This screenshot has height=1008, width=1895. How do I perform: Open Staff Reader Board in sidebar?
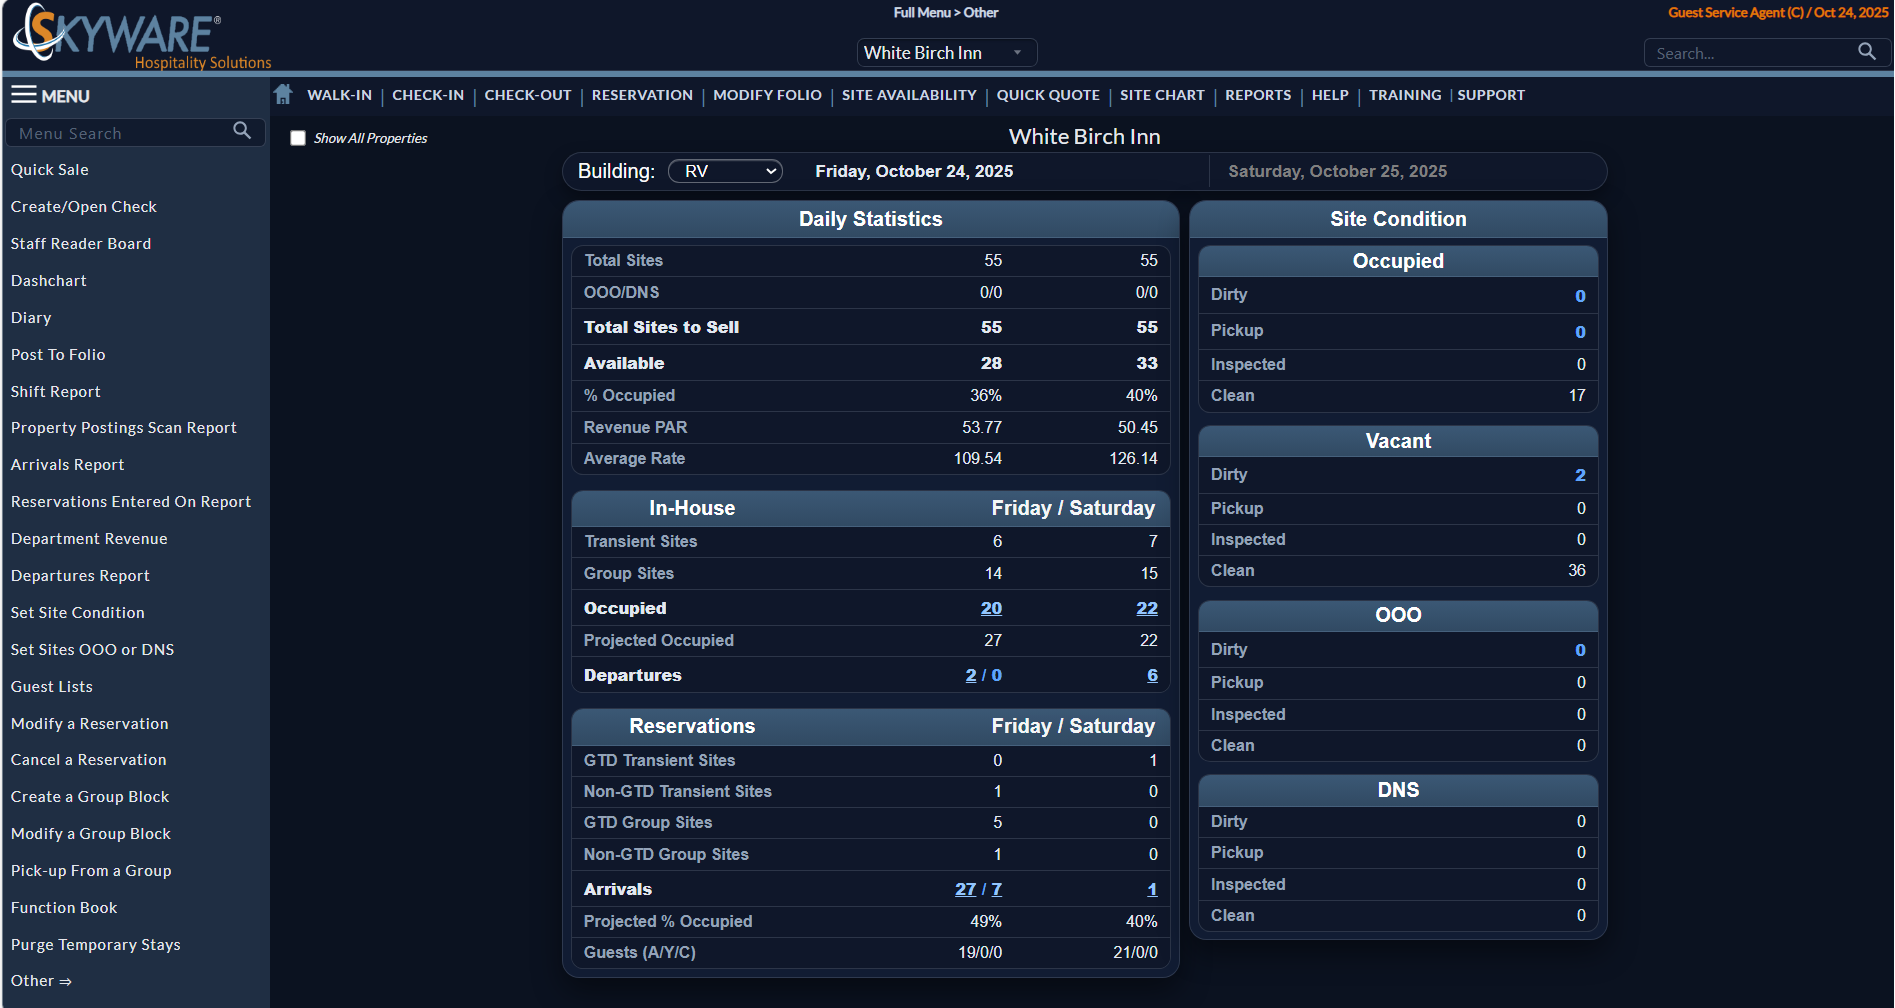tap(81, 244)
